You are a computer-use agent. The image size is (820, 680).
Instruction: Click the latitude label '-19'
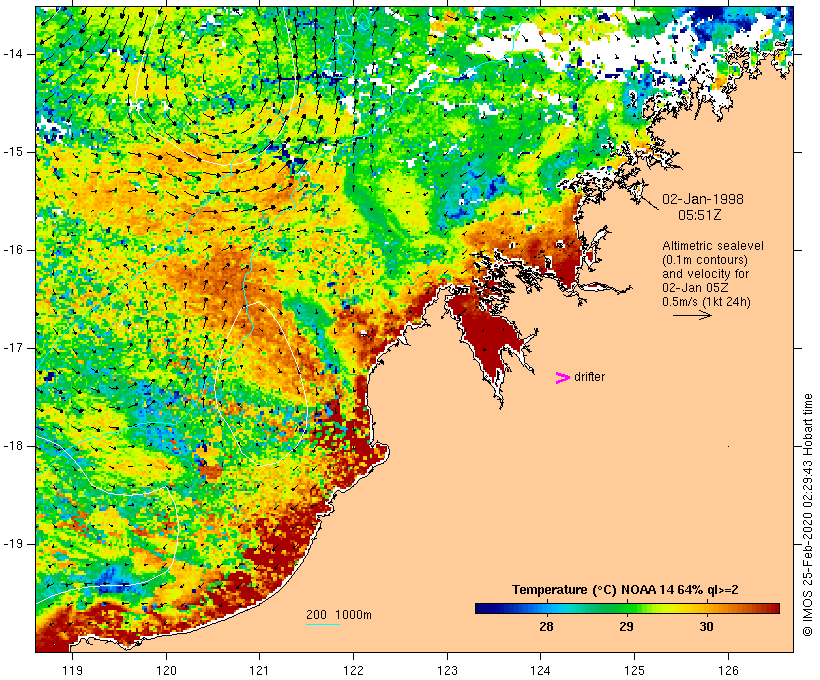tap(13, 544)
